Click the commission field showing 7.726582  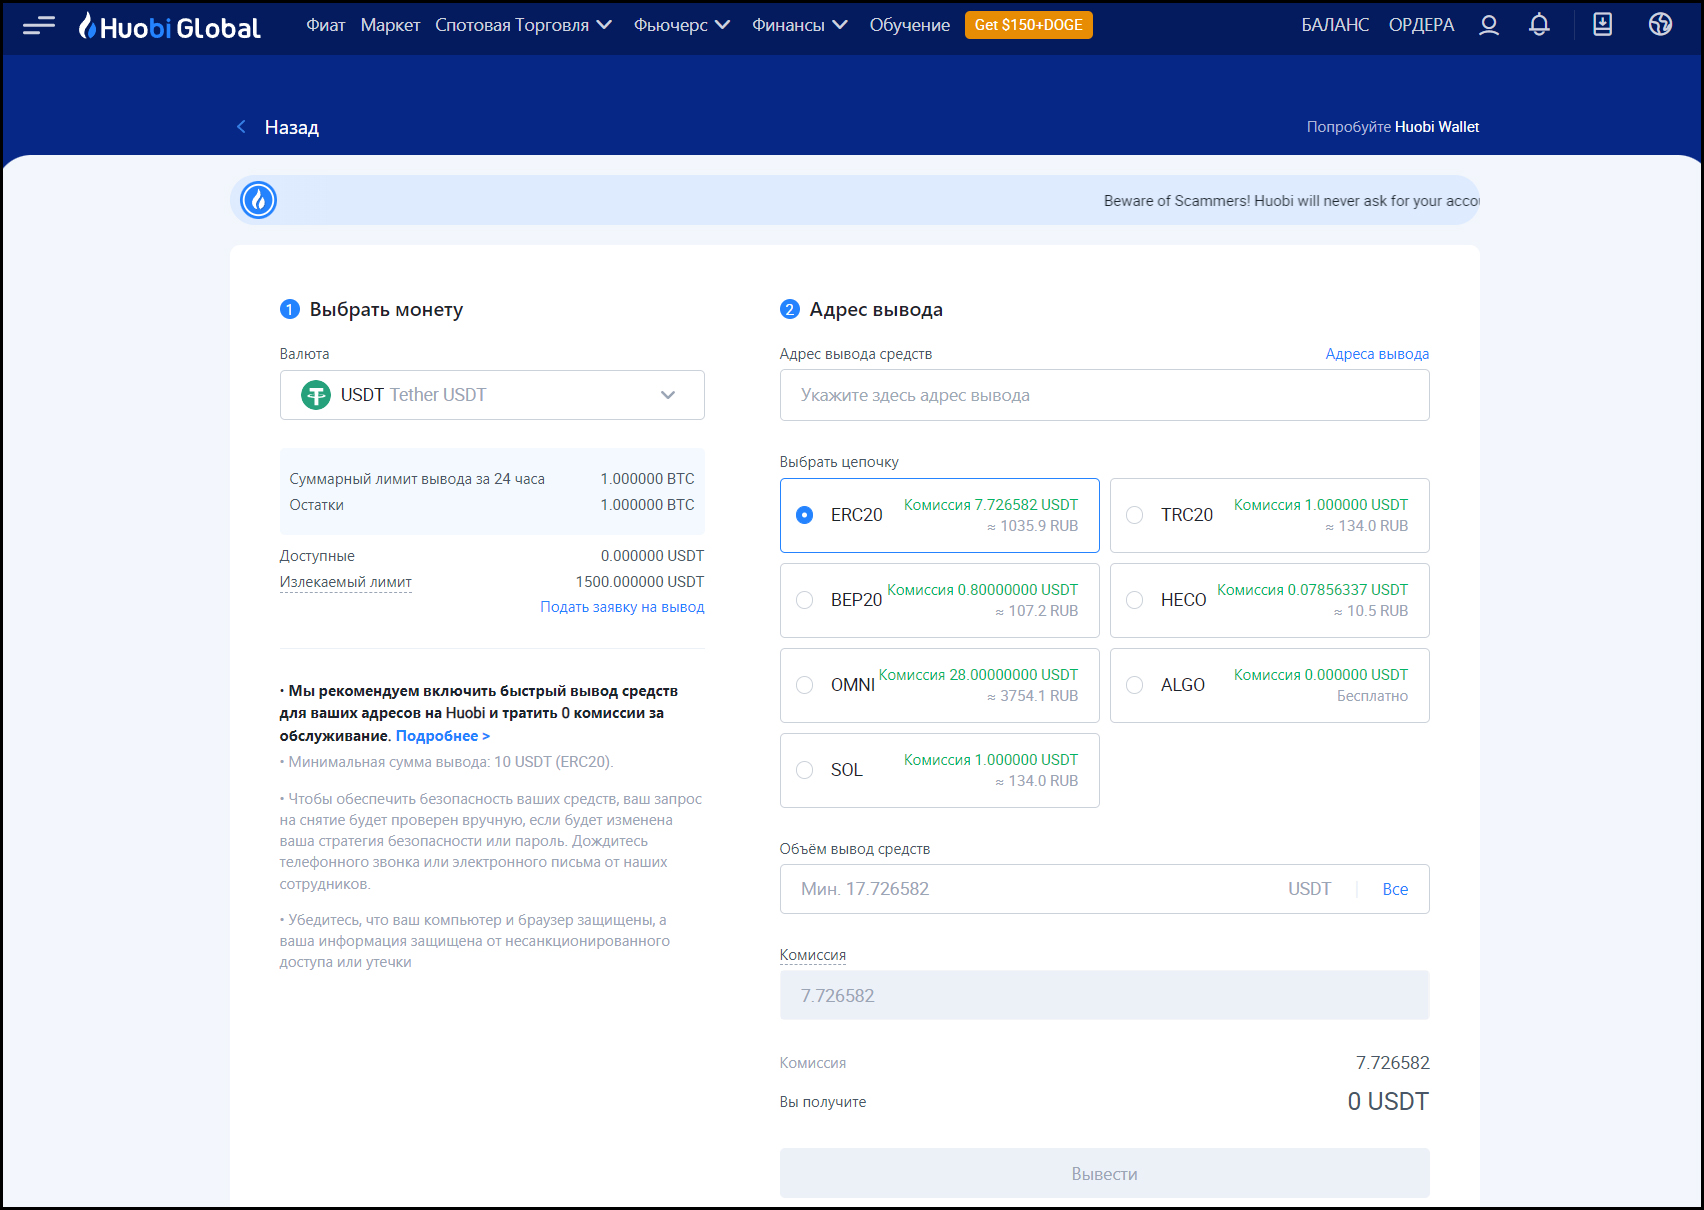click(1104, 995)
